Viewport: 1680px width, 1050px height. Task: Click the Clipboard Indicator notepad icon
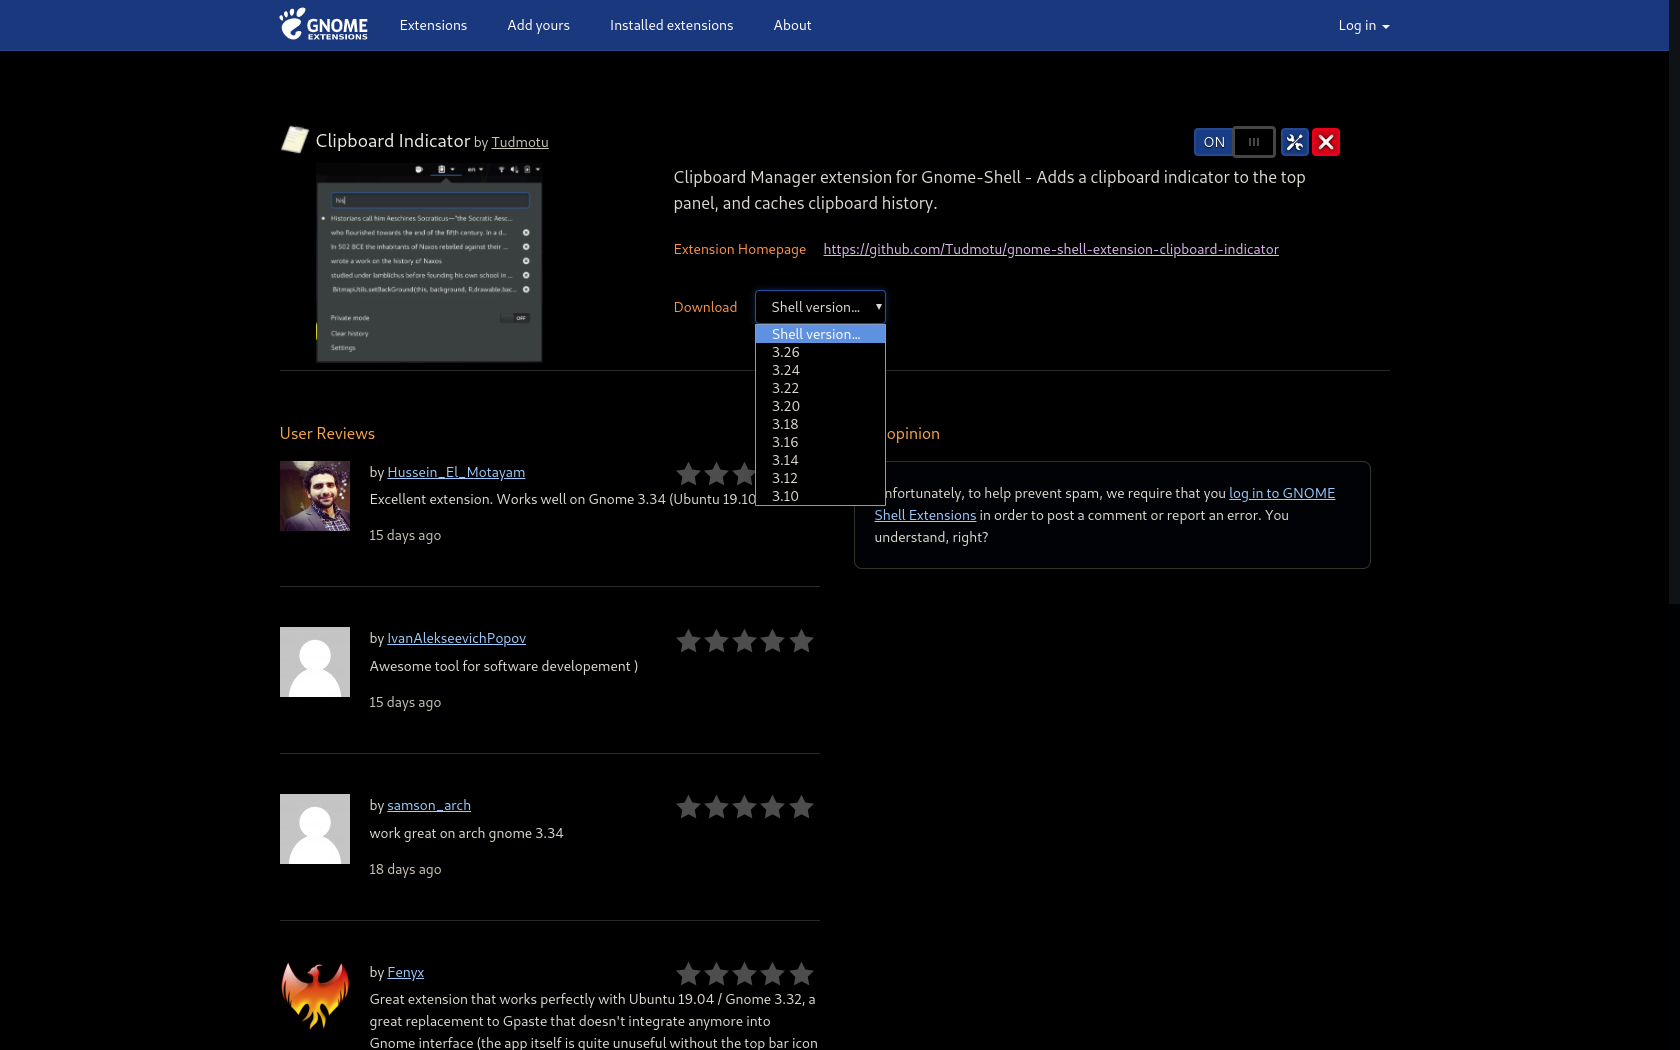pos(294,139)
